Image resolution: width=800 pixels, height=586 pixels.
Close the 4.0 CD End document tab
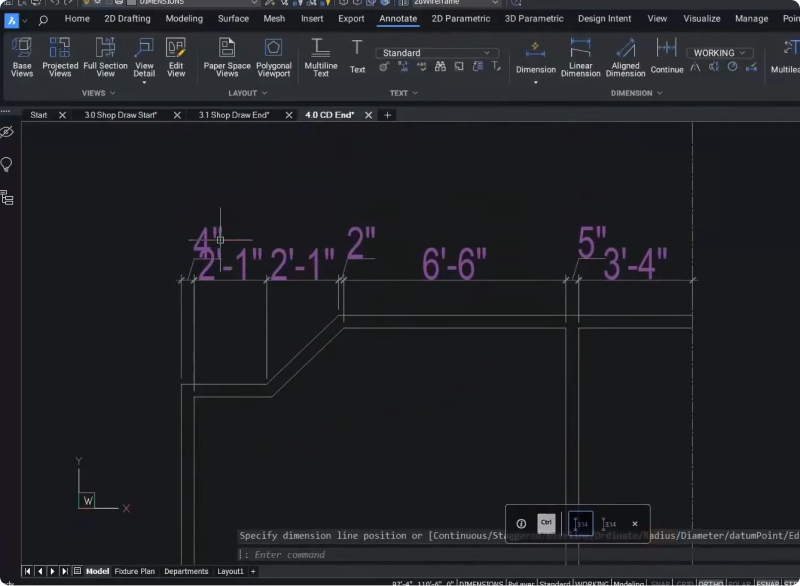[368, 115]
